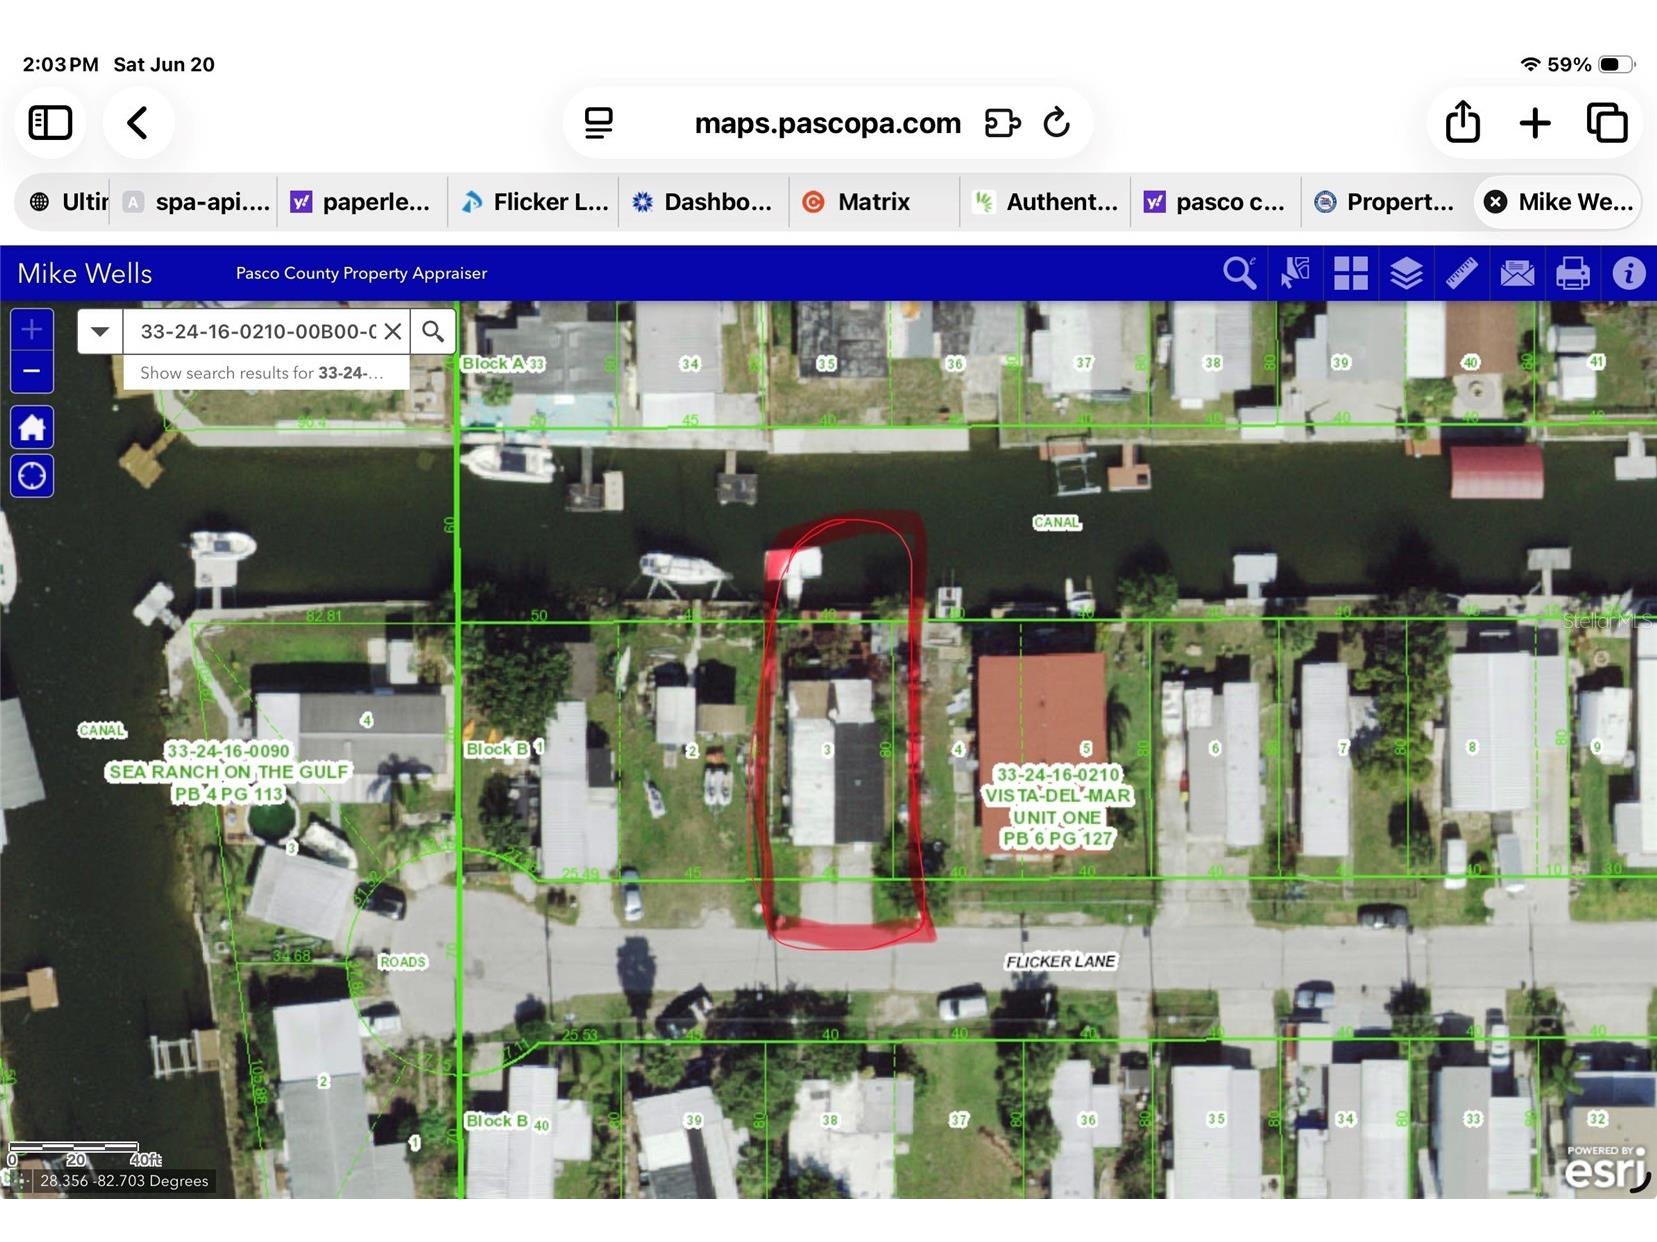
Task: Go back to previous page
Action: [x=137, y=123]
